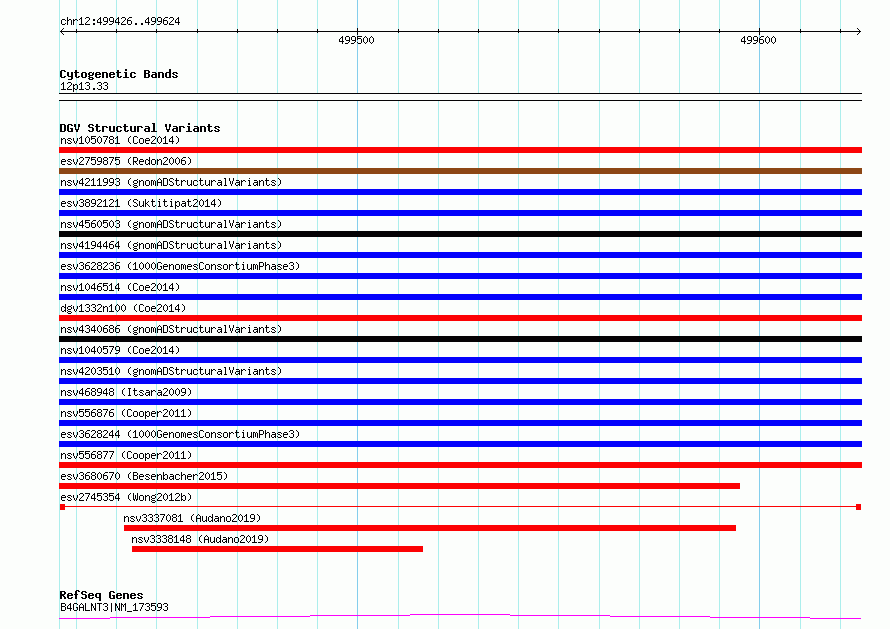Open nsv556876 (Cooper2011) label
The image size is (890, 629).
coord(126,413)
